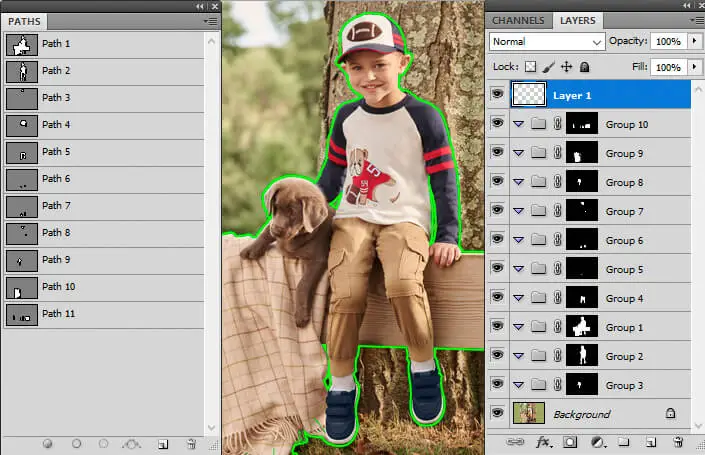Click the Lock image pixels brush icon

(548, 67)
